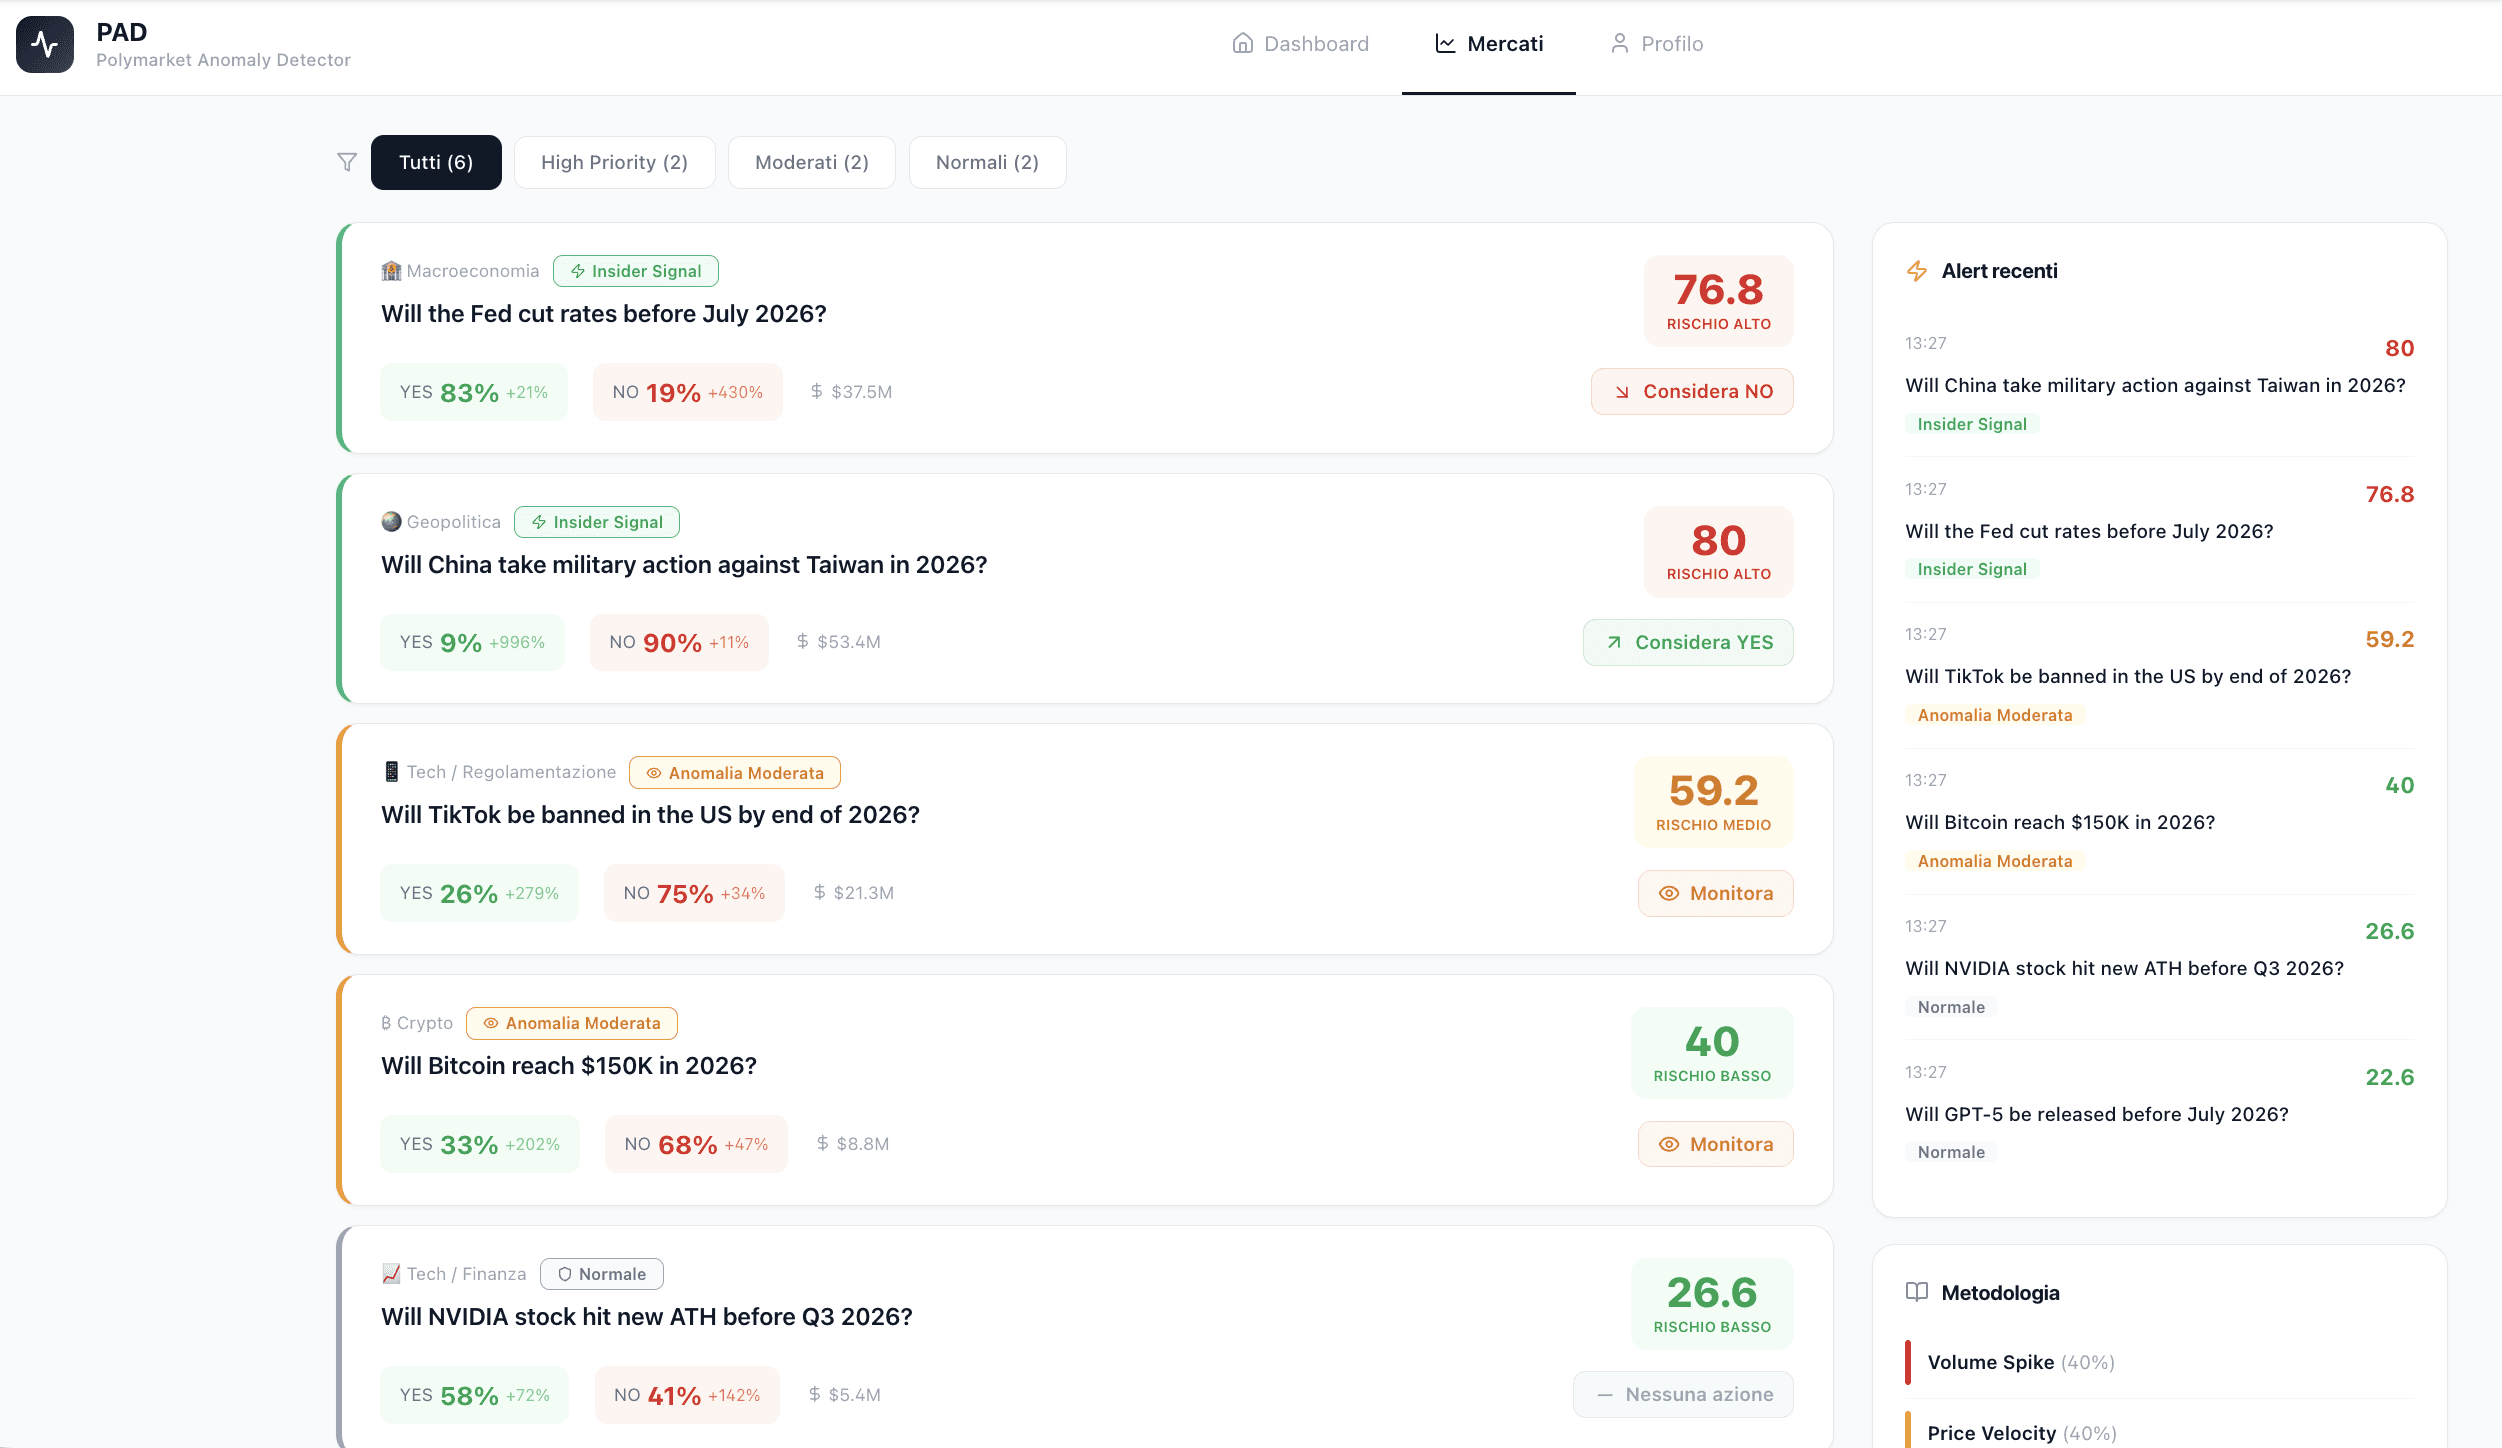
Task: Click the book icon next to Metodologia
Action: point(1917,1292)
